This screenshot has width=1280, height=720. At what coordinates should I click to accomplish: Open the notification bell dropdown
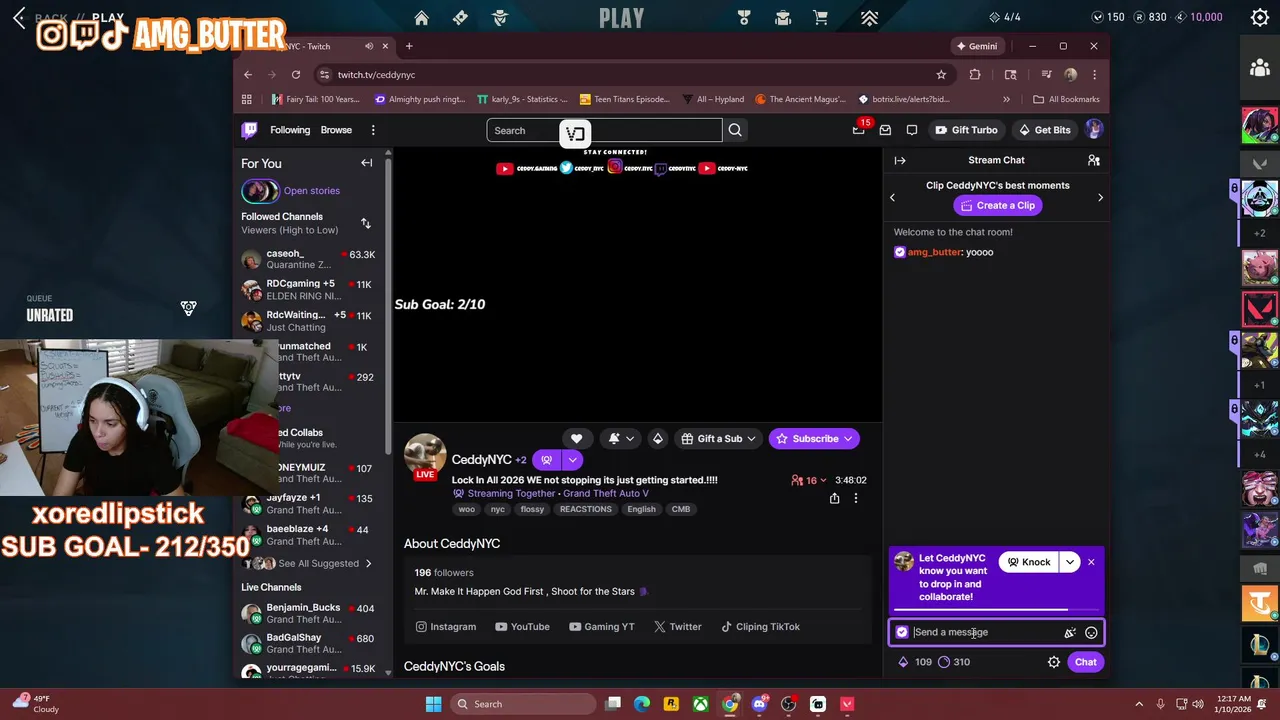[x=620, y=438]
